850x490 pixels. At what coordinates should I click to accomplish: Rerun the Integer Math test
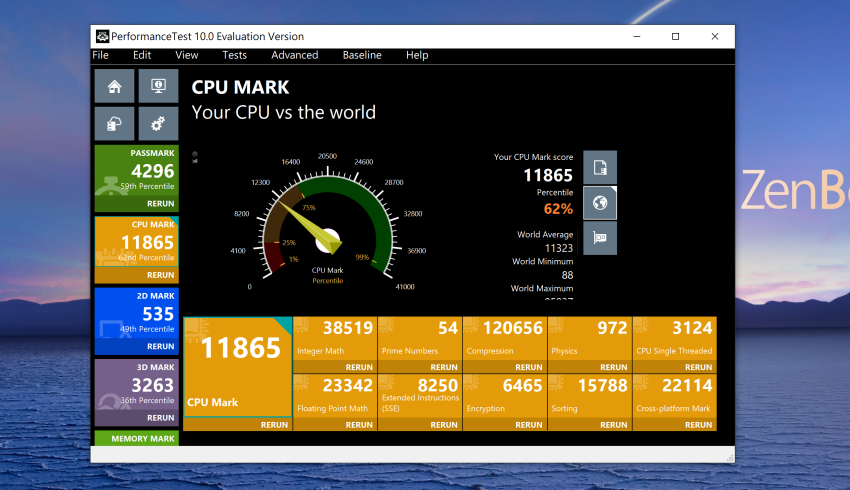[x=359, y=367]
